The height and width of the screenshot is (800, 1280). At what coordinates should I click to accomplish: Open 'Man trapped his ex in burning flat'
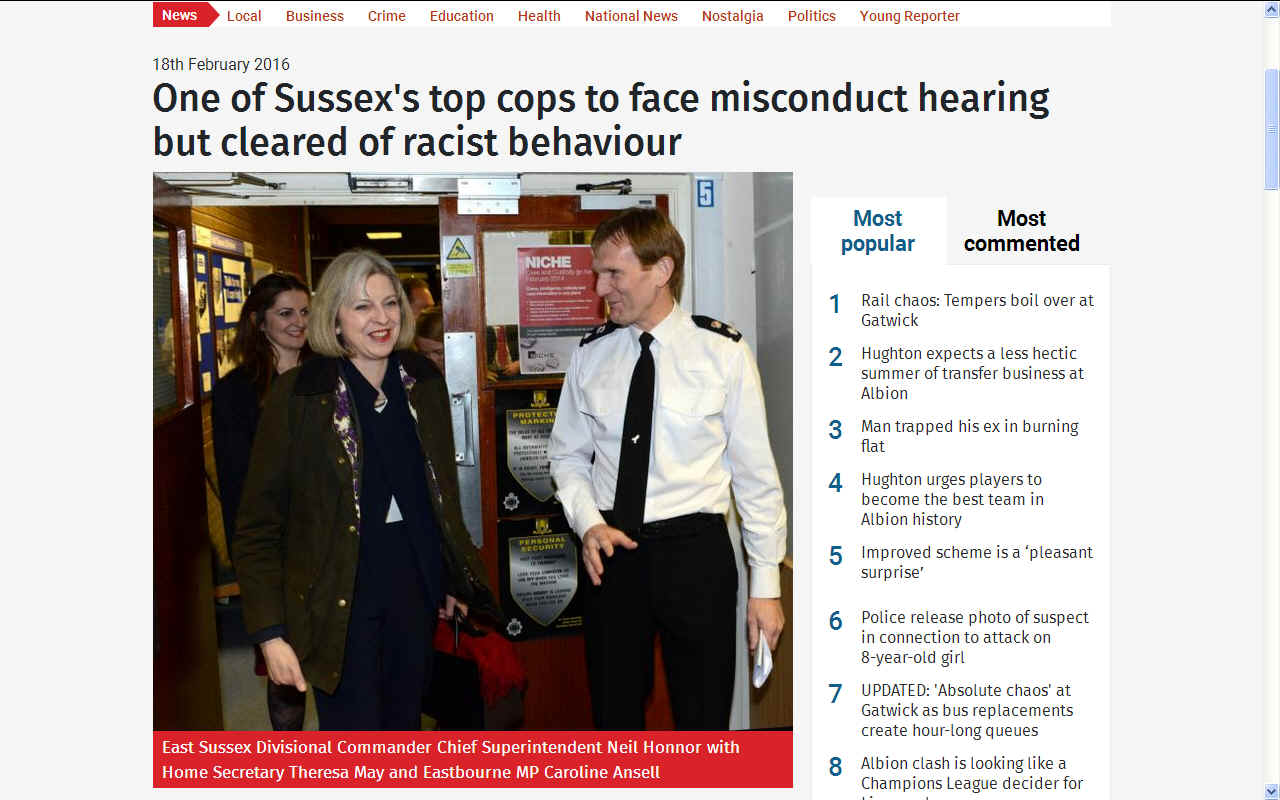tap(969, 436)
